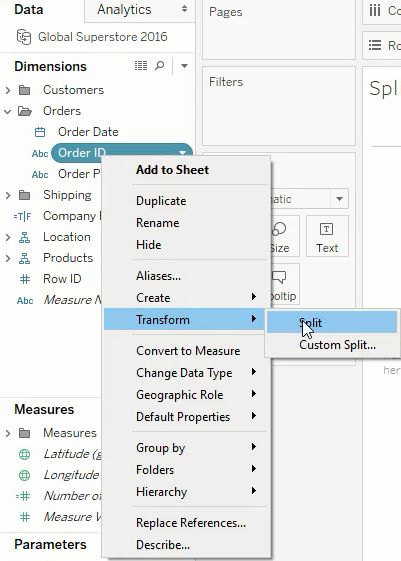This screenshot has height=561, width=401.
Task: Click the Order Date calendar type icon
Action: (x=40, y=132)
